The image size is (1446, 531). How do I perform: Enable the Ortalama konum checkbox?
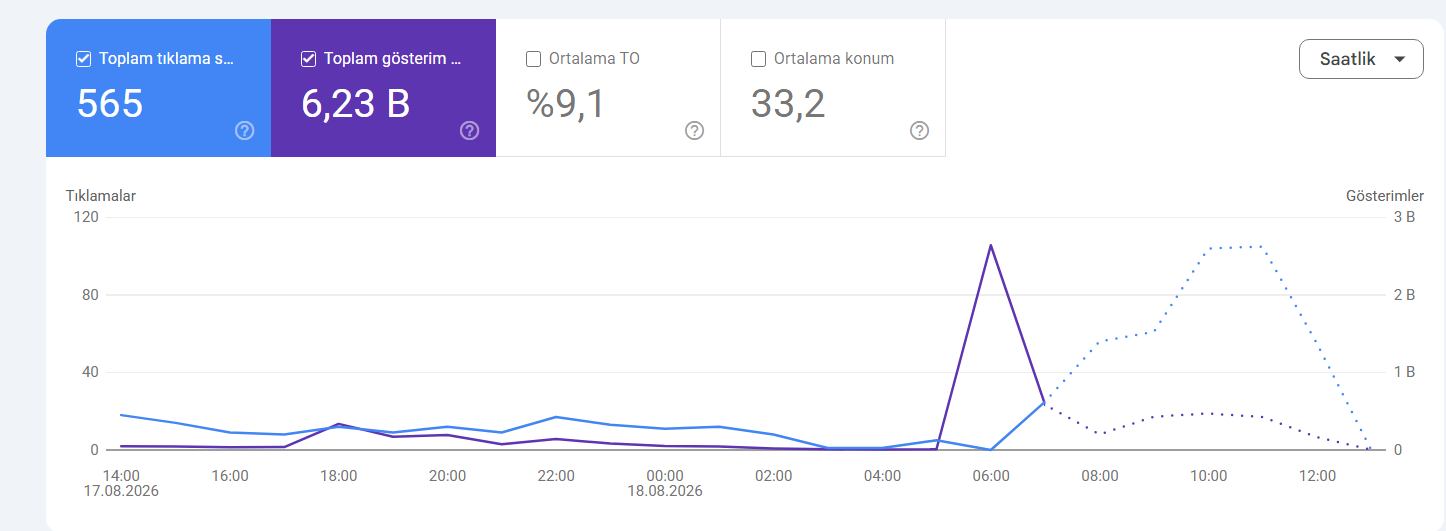coord(759,59)
